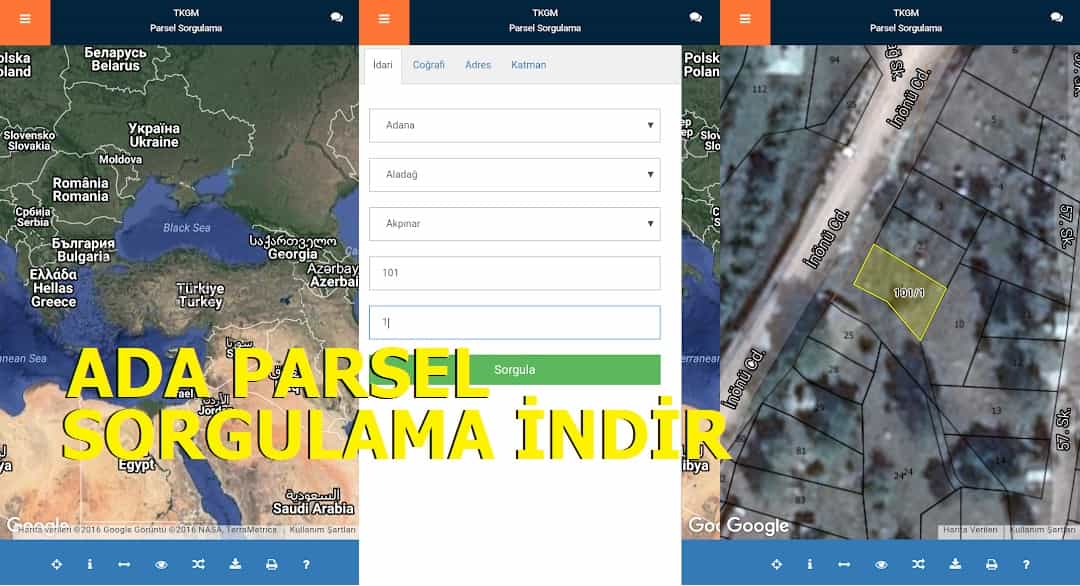Toggle the eye visibility icon
This screenshot has height=586, width=1080.
161,564
